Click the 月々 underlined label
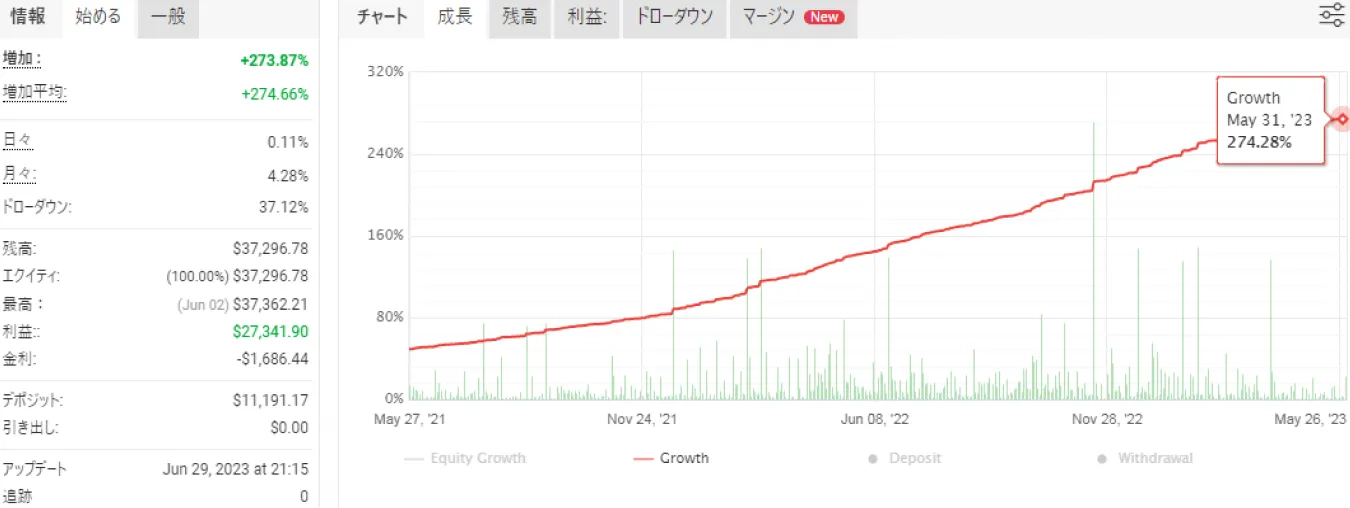Screen dimensions: 1350x508 point(19,175)
